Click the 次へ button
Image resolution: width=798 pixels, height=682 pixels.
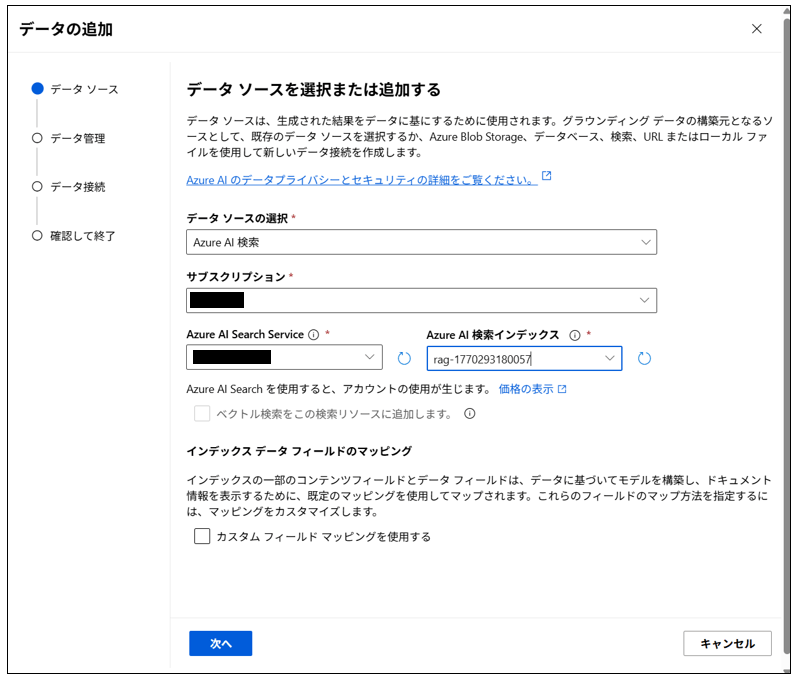pos(220,644)
